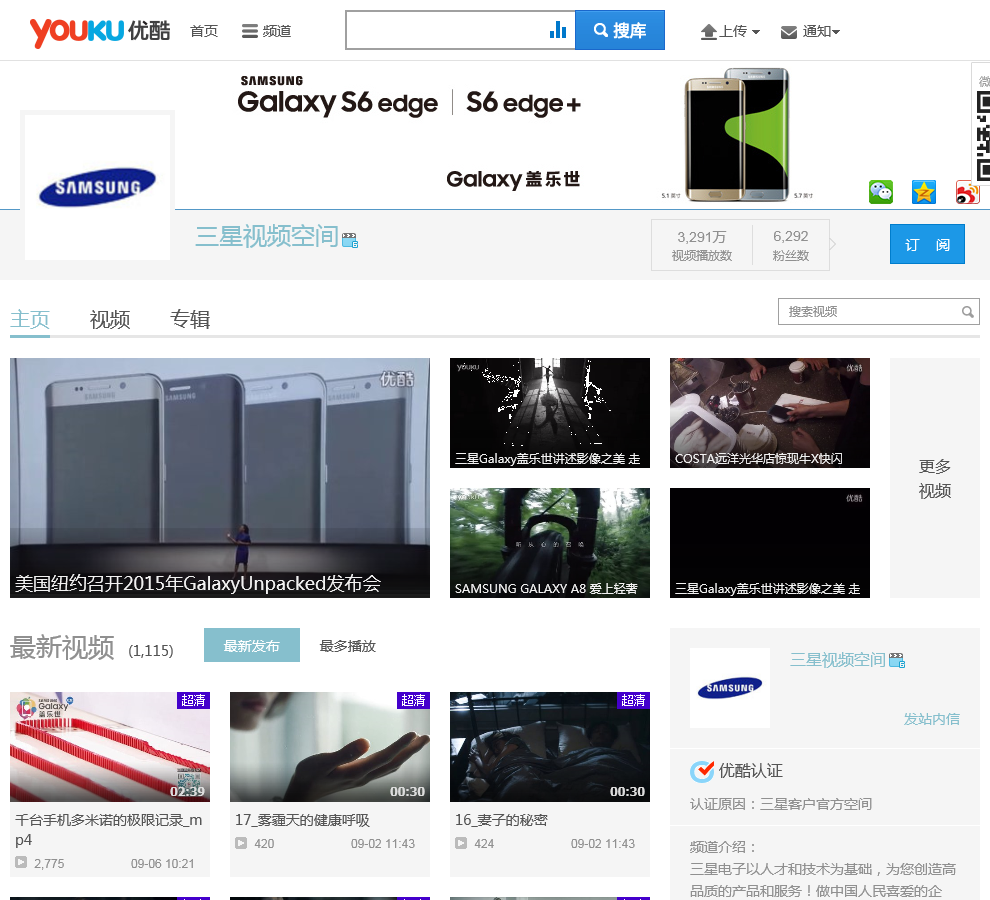The image size is (990, 900).
Task: Click the badge icon beside 三星视频空间 header title
Action: point(350,240)
